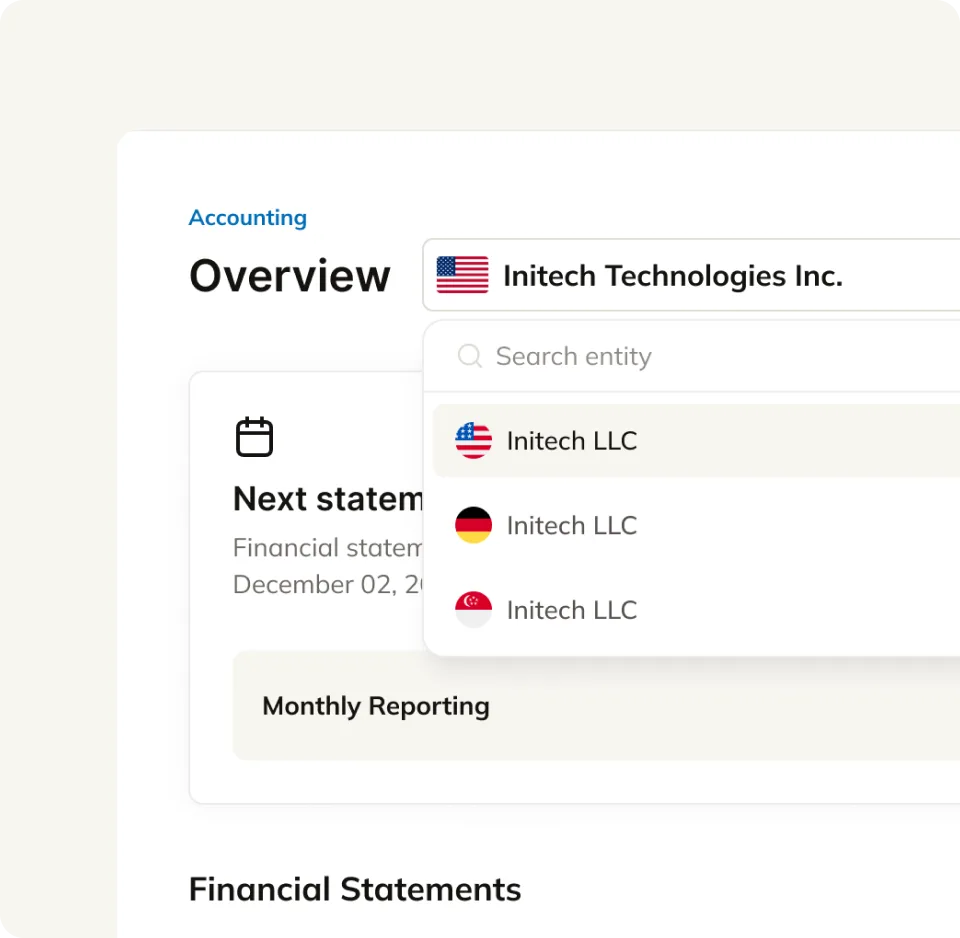The height and width of the screenshot is (938, 960).
Task: Open the Monthly Reporting row
Action: (376, 706)
